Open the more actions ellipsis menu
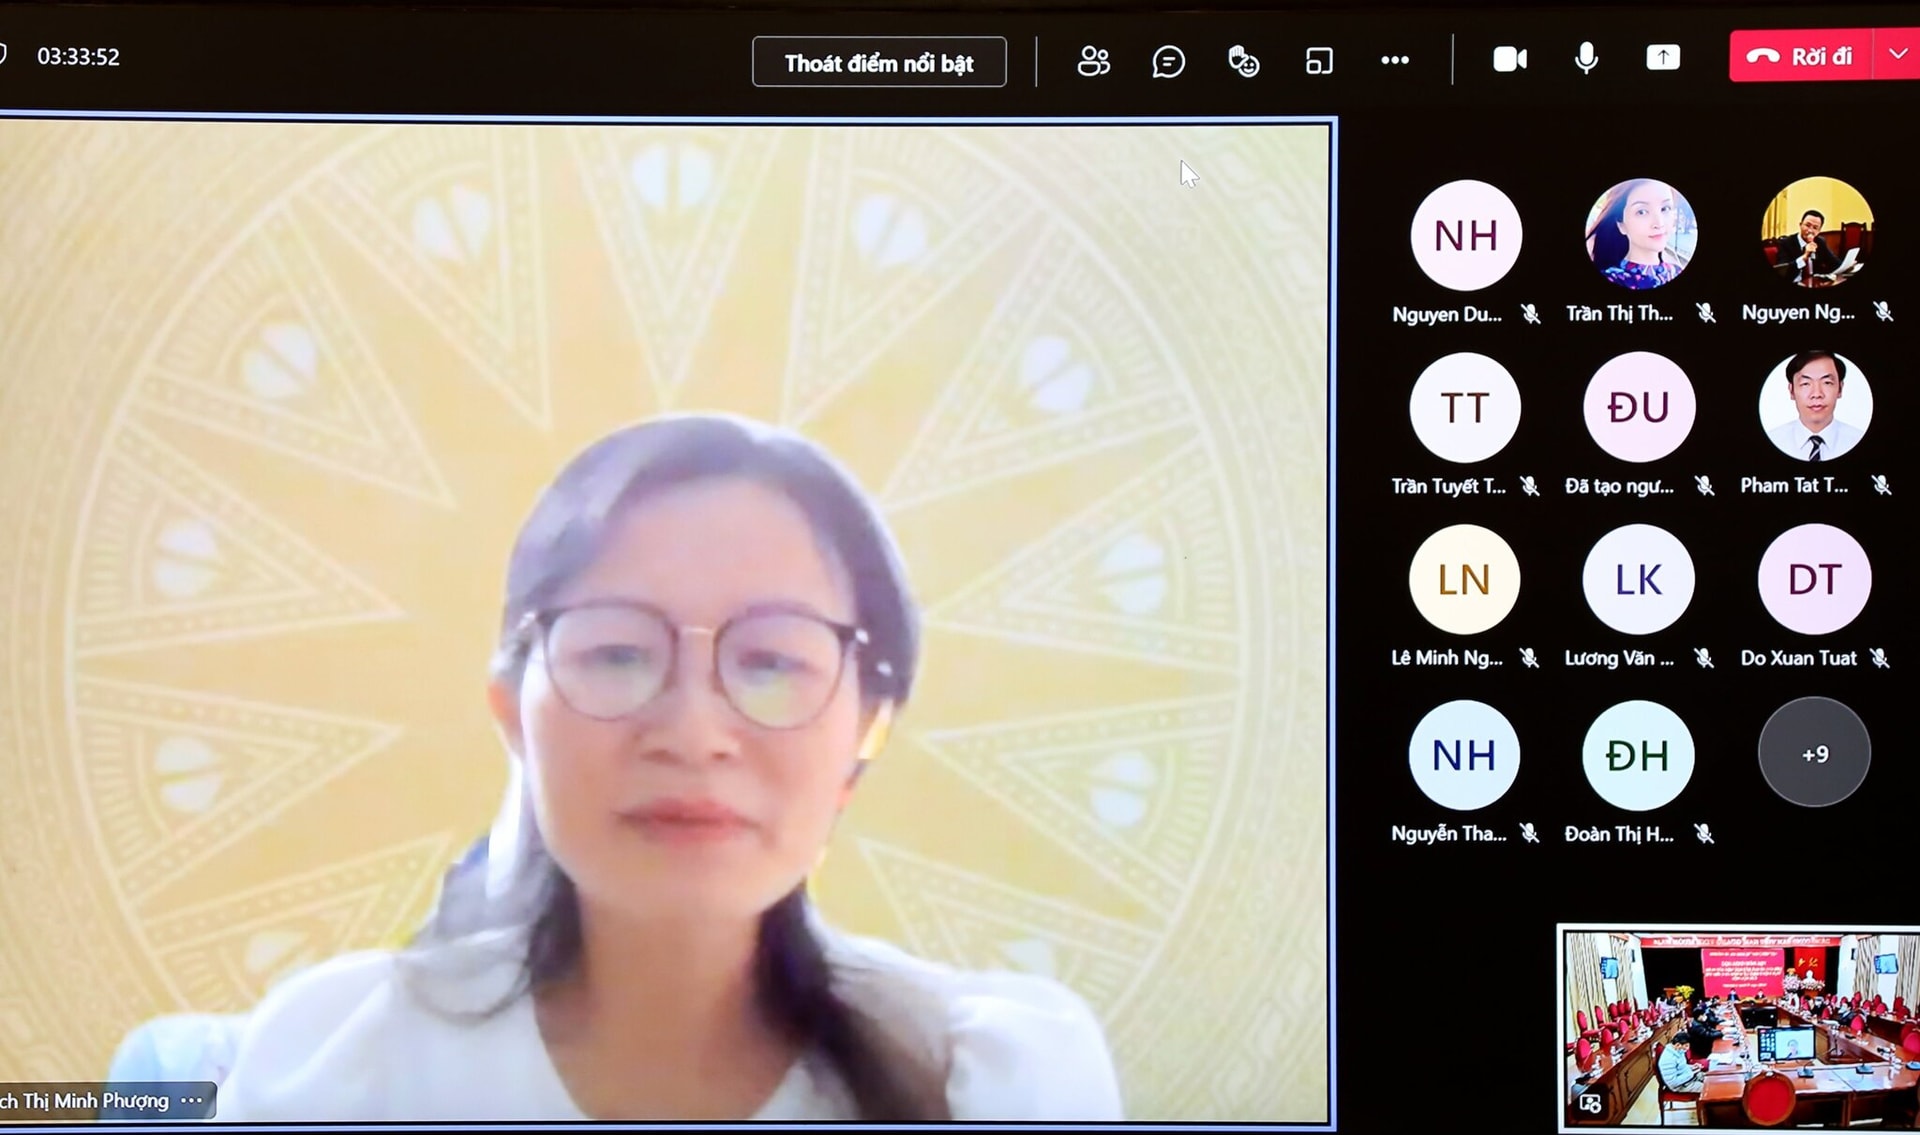The width and height of the screenshot is (1920, 1135). [1395, 60]
